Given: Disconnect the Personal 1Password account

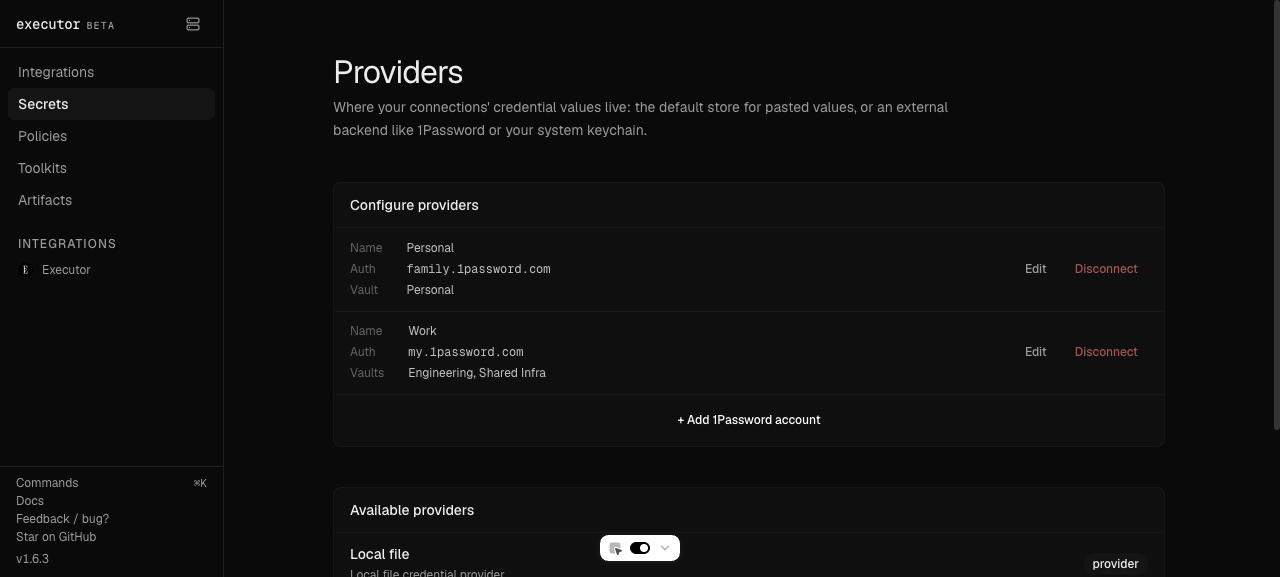Looking at the screenshot, I should (1106, 269).
